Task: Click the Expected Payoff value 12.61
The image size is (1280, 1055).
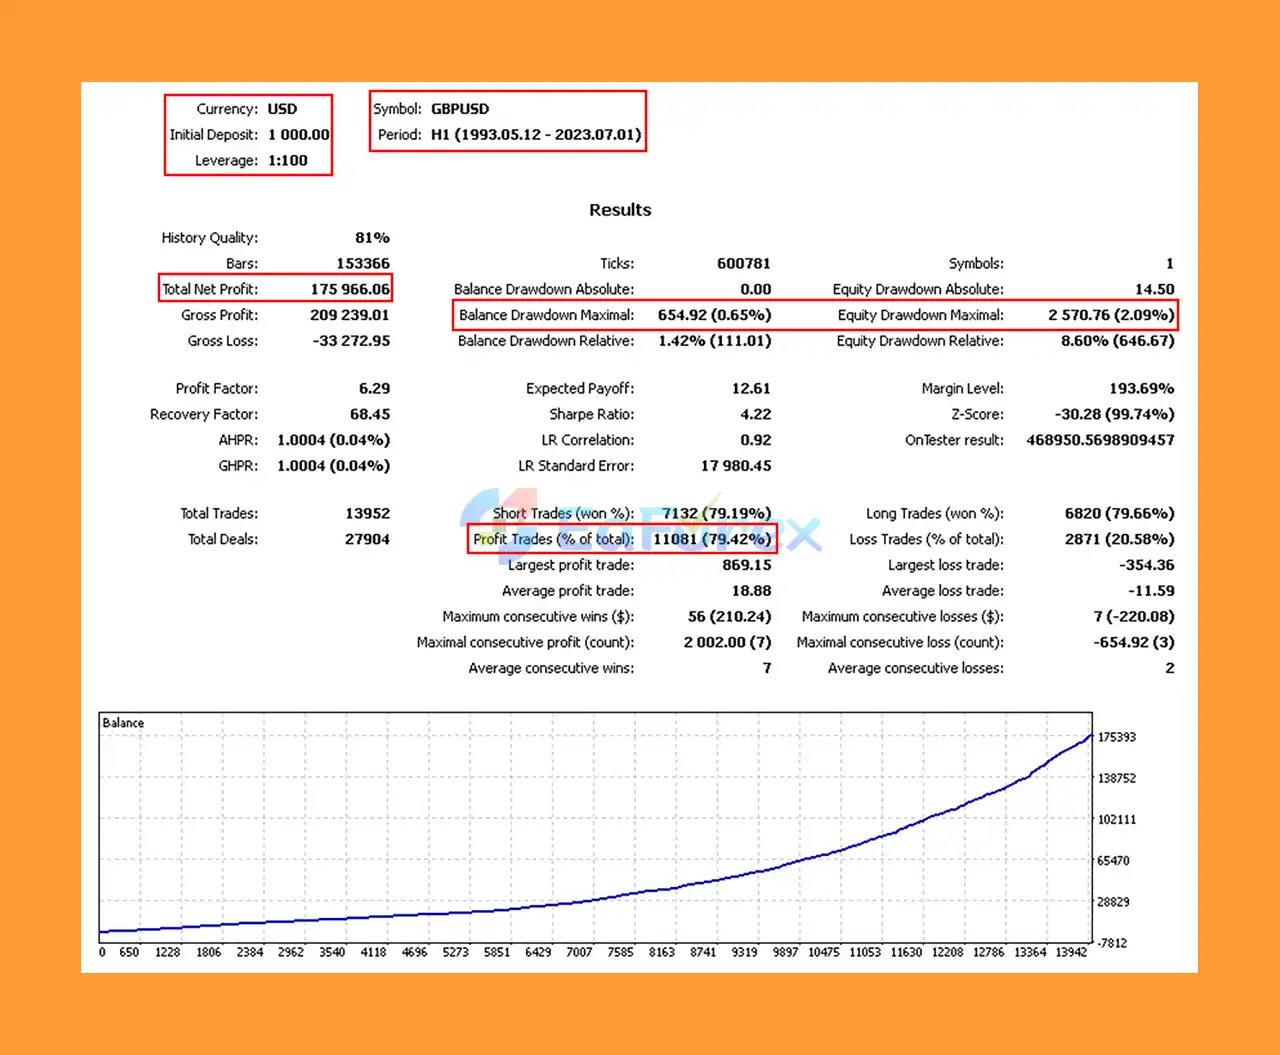Action: pyautogui.click(x=751, y=389)
